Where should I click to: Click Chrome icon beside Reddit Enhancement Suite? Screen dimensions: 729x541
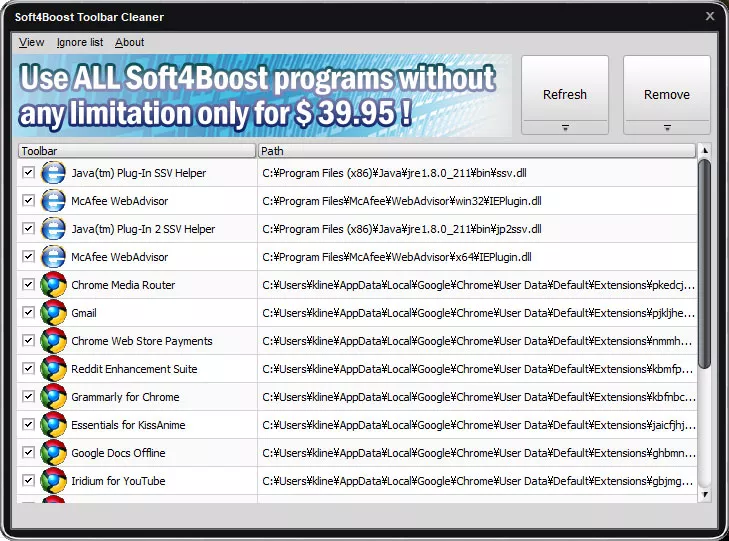point(53,369)
